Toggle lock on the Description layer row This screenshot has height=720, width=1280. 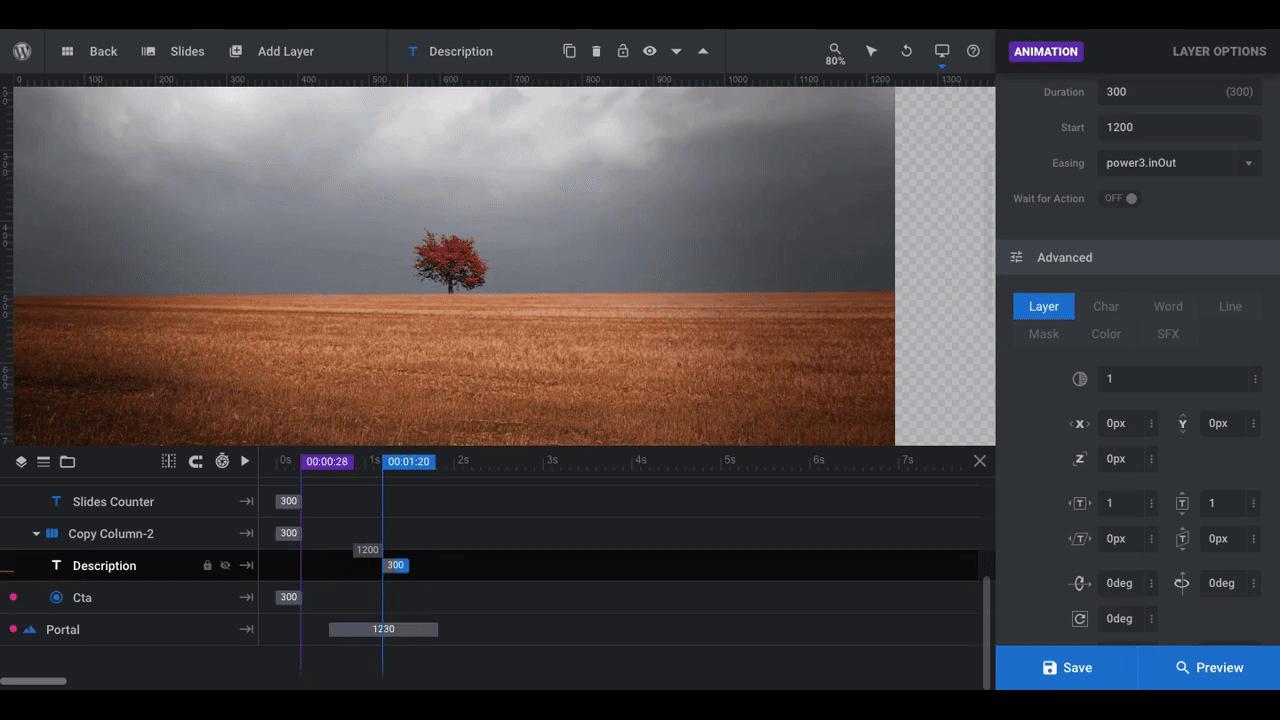click(208, 566)
